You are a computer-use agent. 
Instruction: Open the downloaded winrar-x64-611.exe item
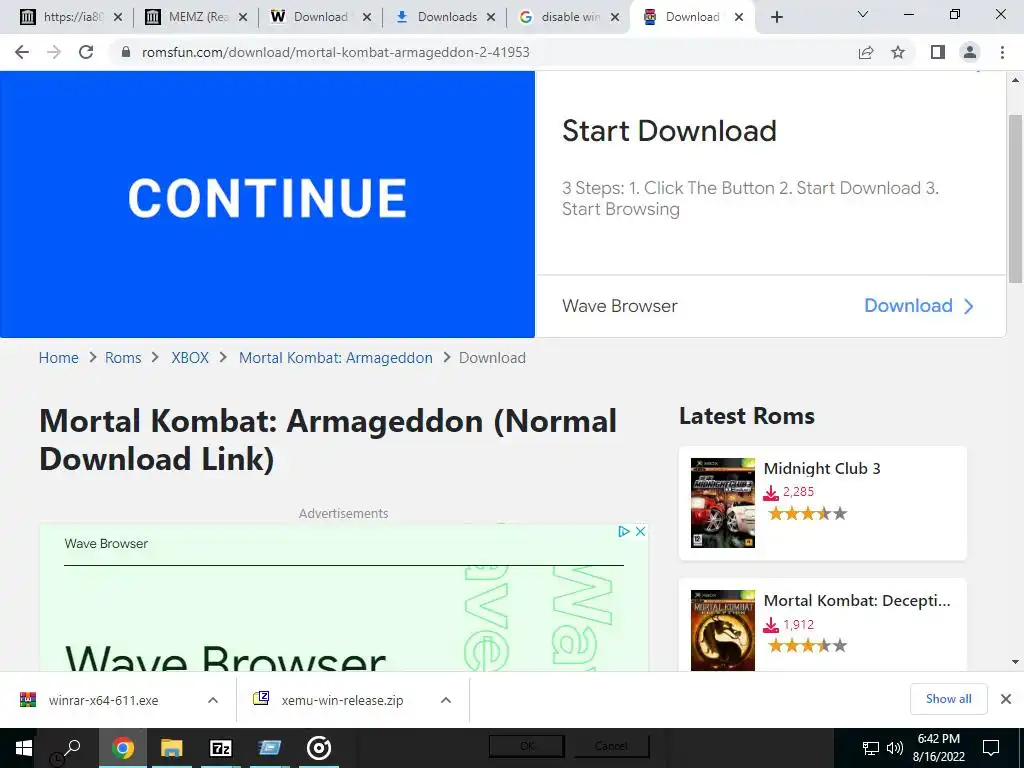coord(103,700)
